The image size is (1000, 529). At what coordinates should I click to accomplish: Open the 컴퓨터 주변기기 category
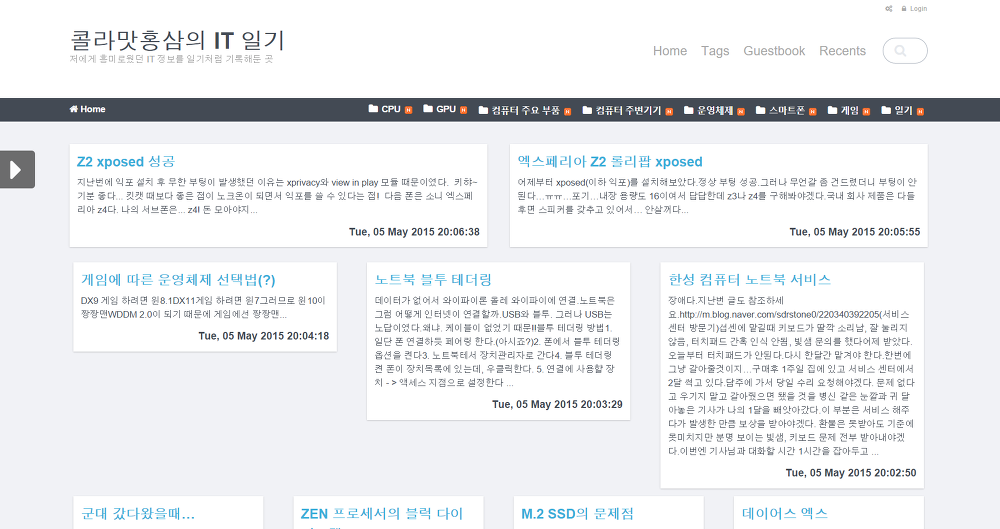pos(627,110)
